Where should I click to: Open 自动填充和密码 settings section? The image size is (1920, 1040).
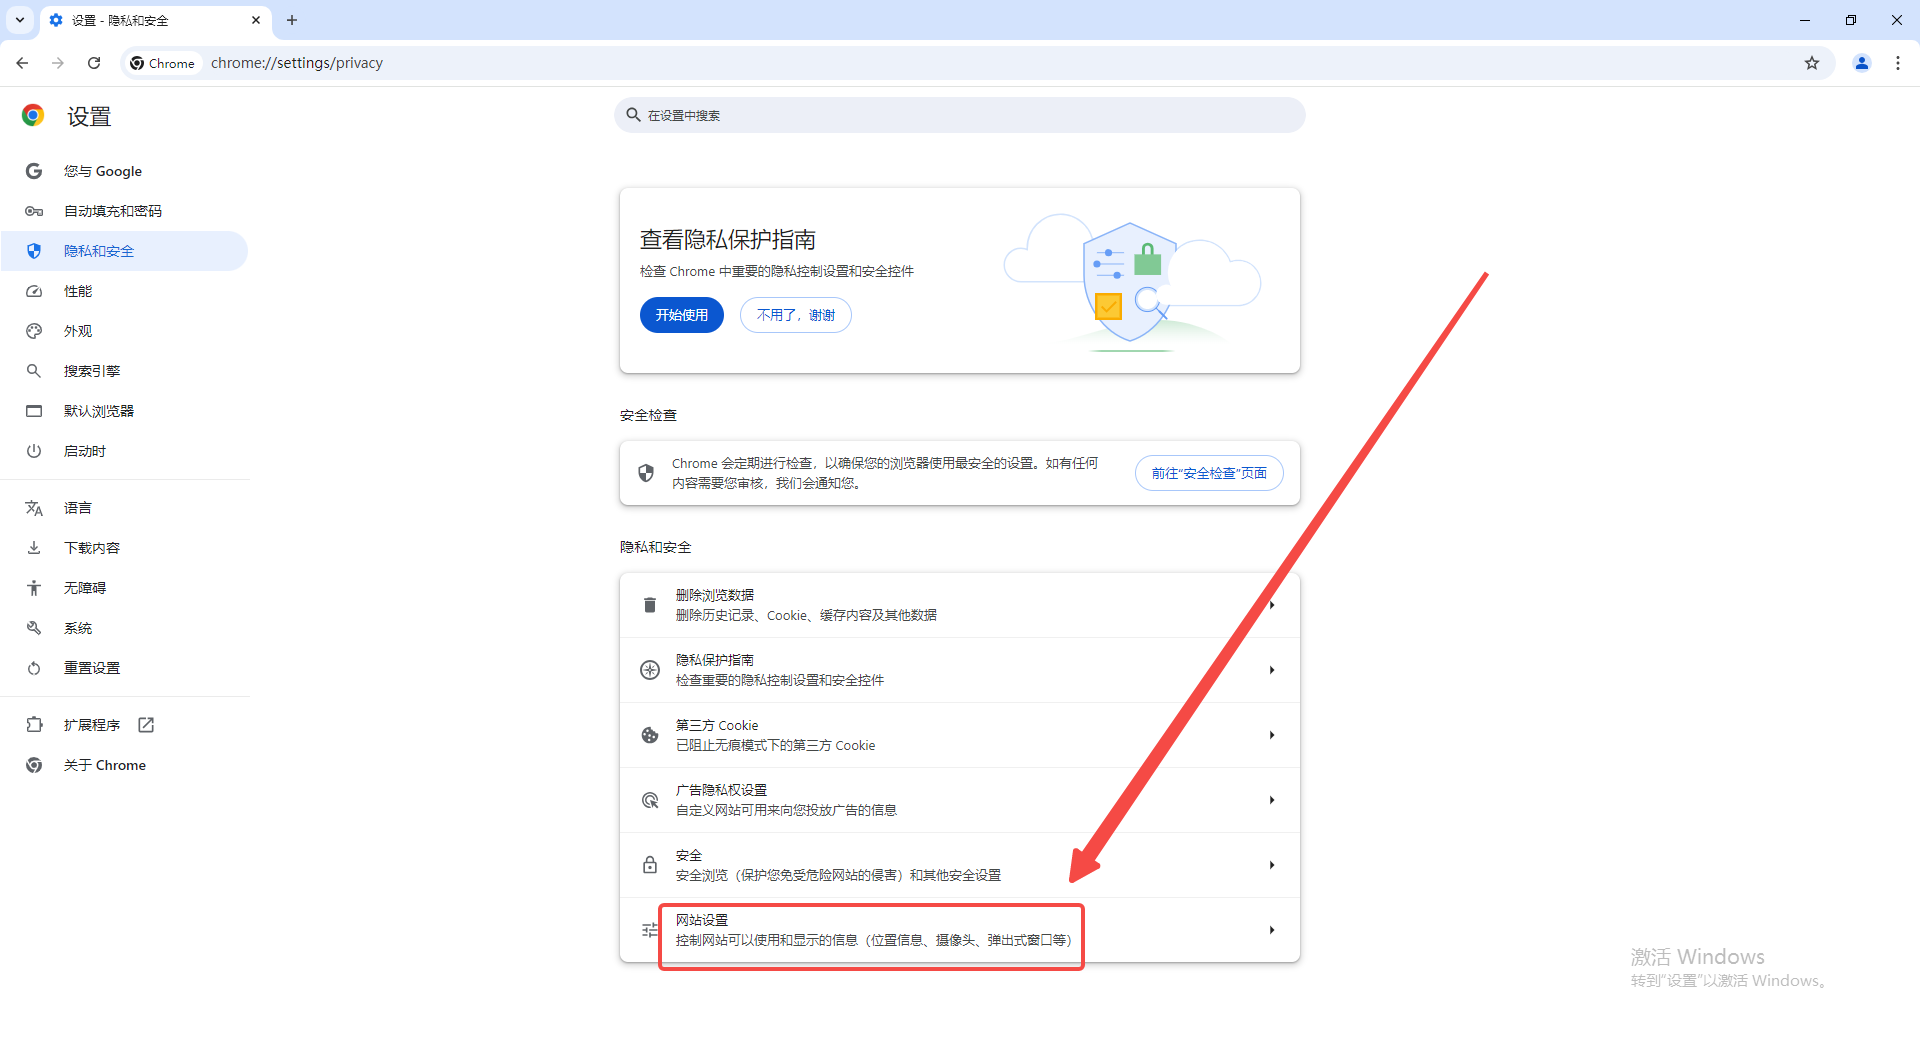124,211
